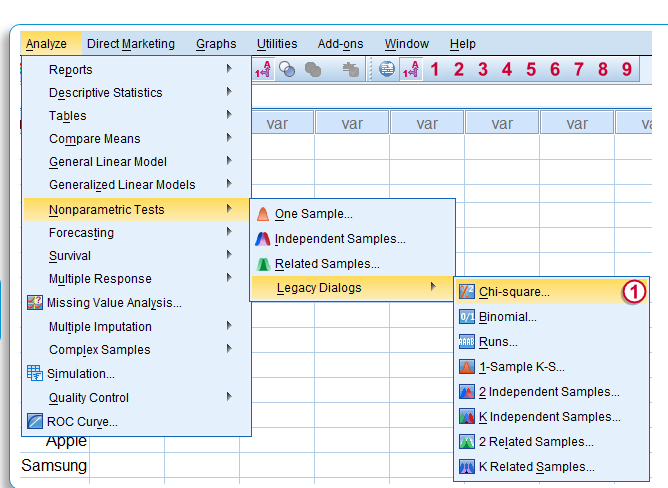Click the ROC Curve icon

click(x=35, y=422)
